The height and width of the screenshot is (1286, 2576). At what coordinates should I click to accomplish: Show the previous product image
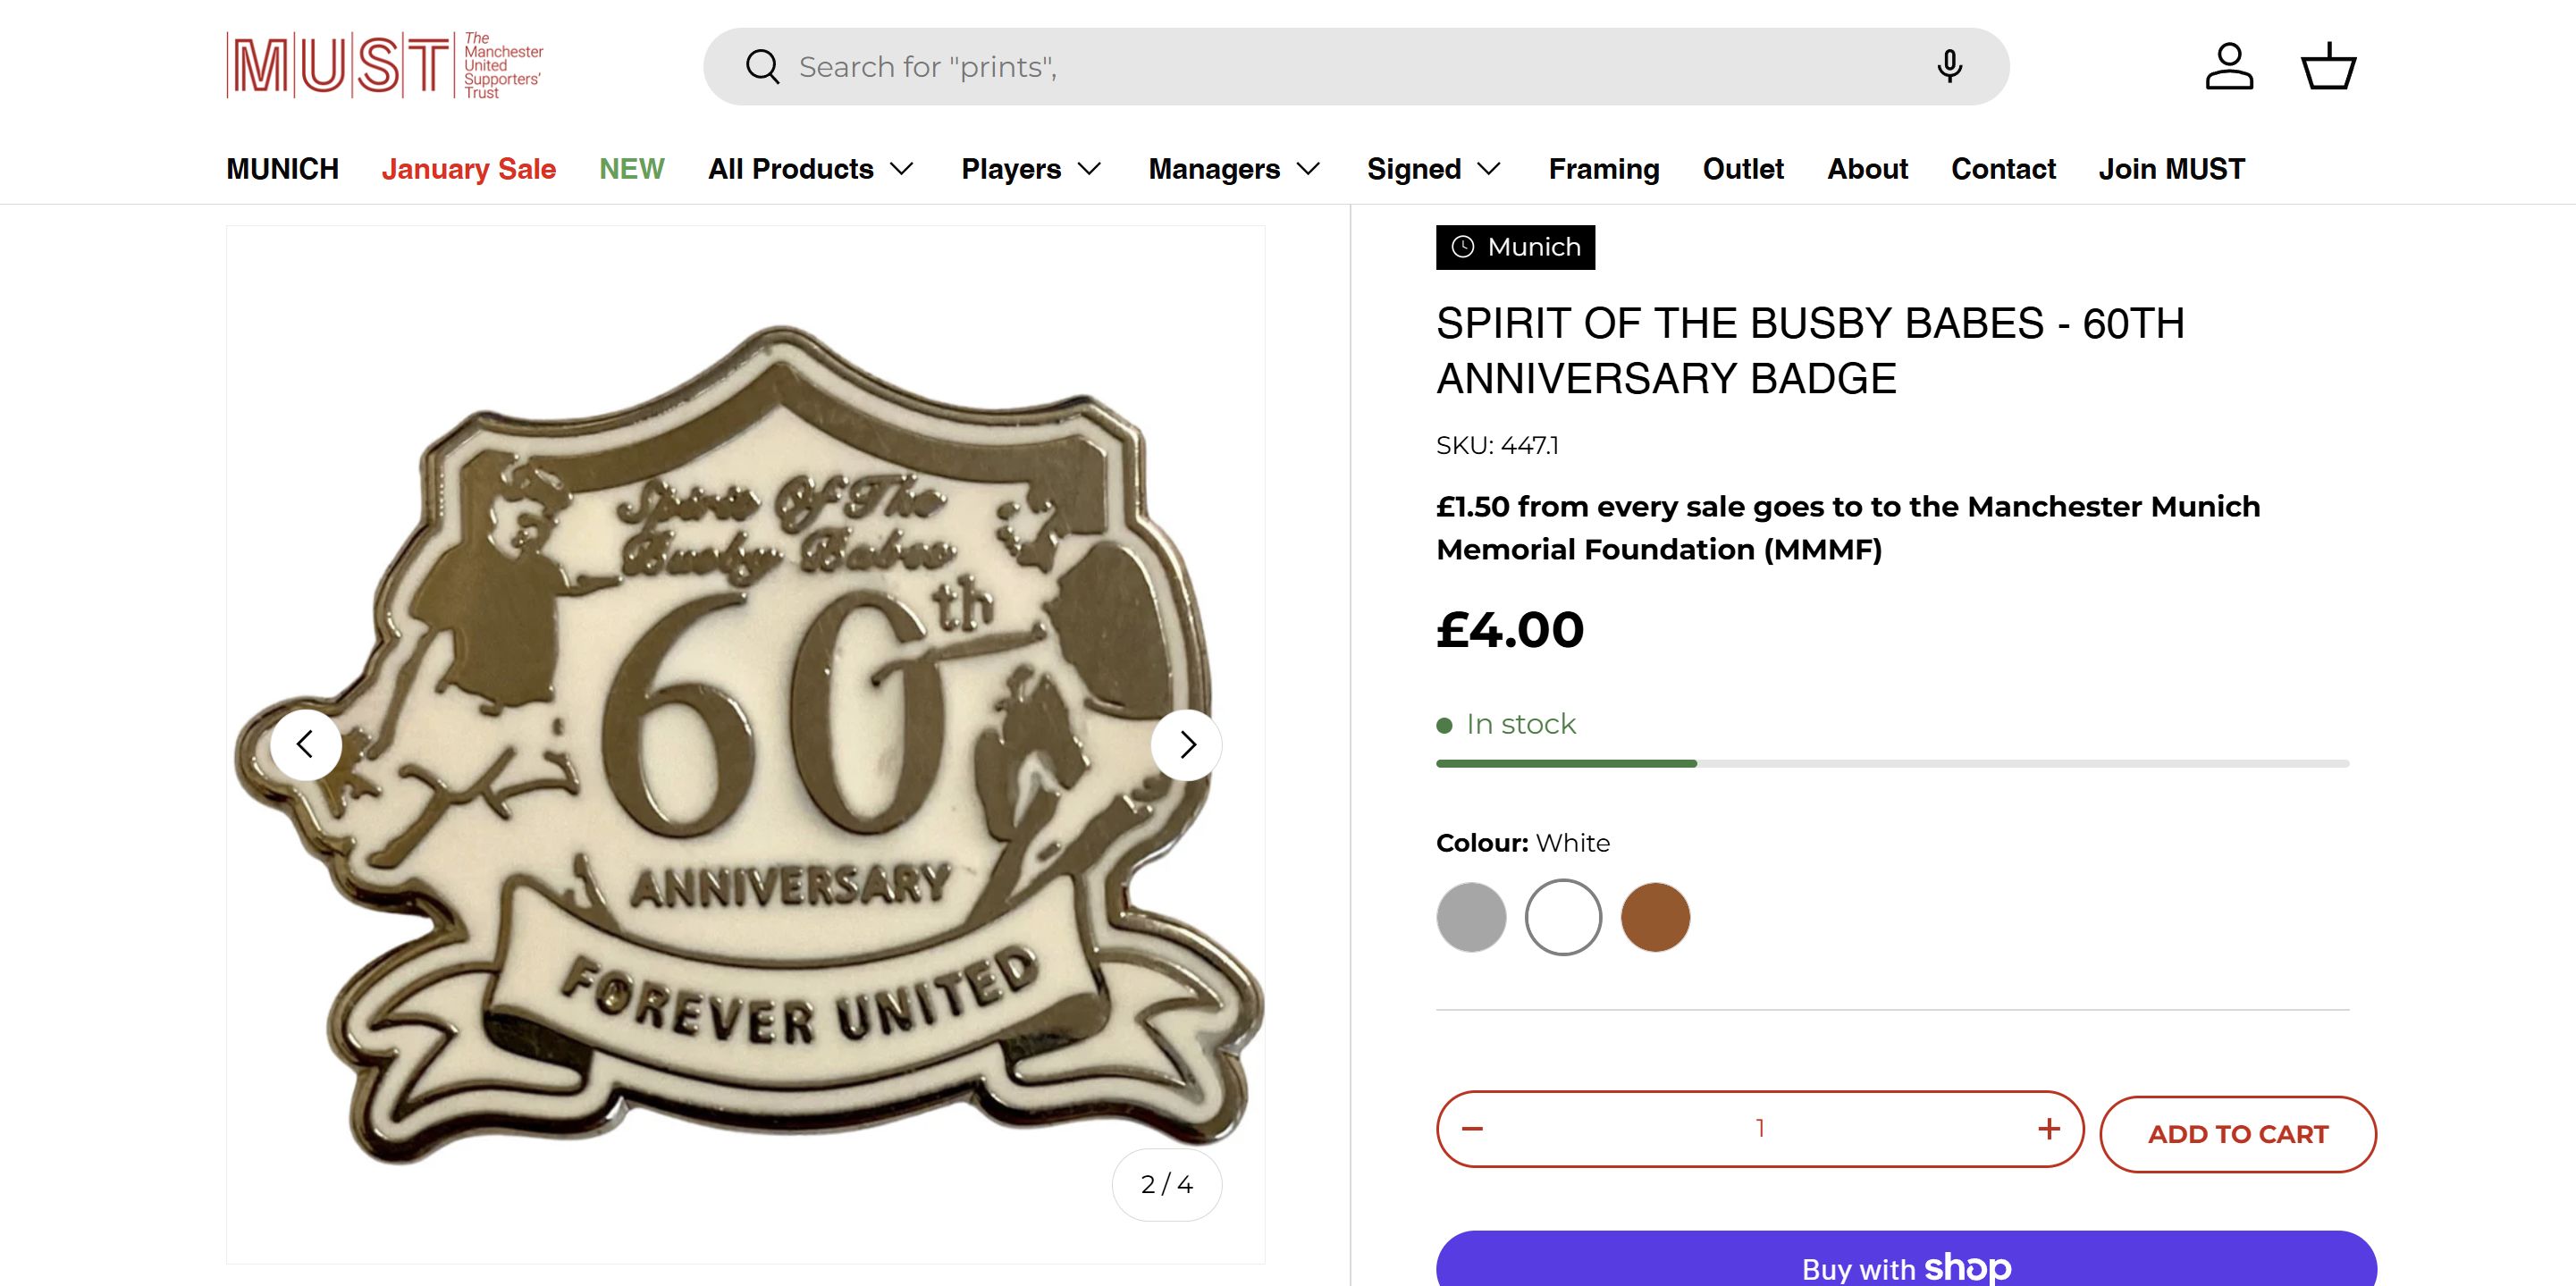[305, 745]
